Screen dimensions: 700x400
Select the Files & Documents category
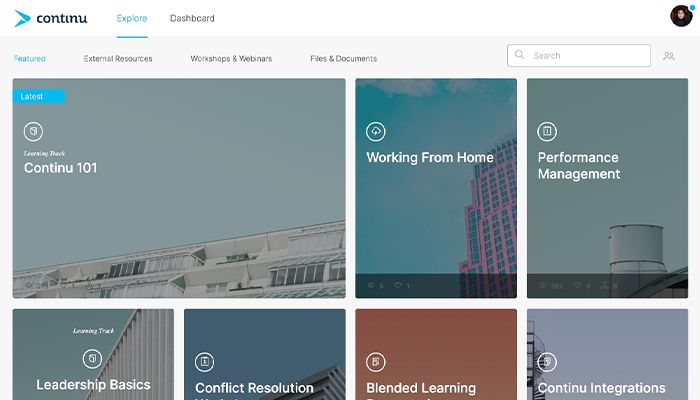coord(343,58)
